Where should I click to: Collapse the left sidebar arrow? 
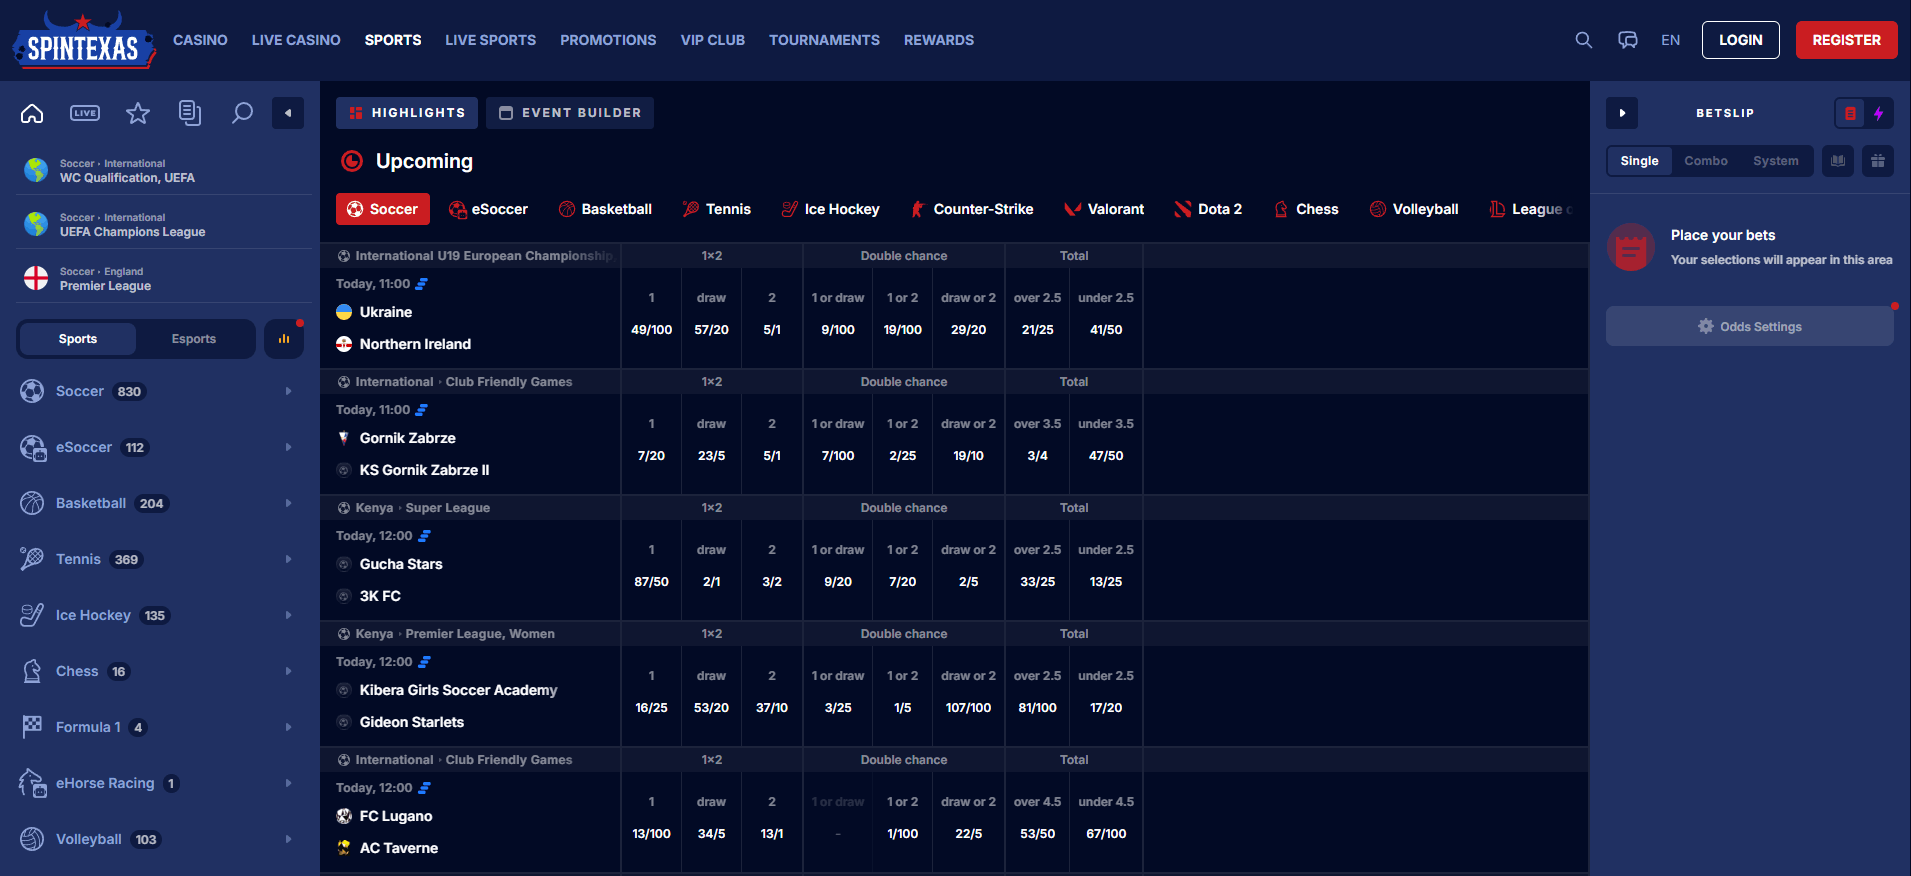[x=288, y=113]
